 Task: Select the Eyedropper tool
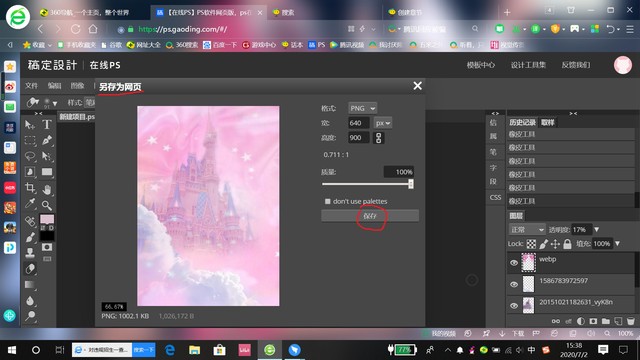(30, 204)
